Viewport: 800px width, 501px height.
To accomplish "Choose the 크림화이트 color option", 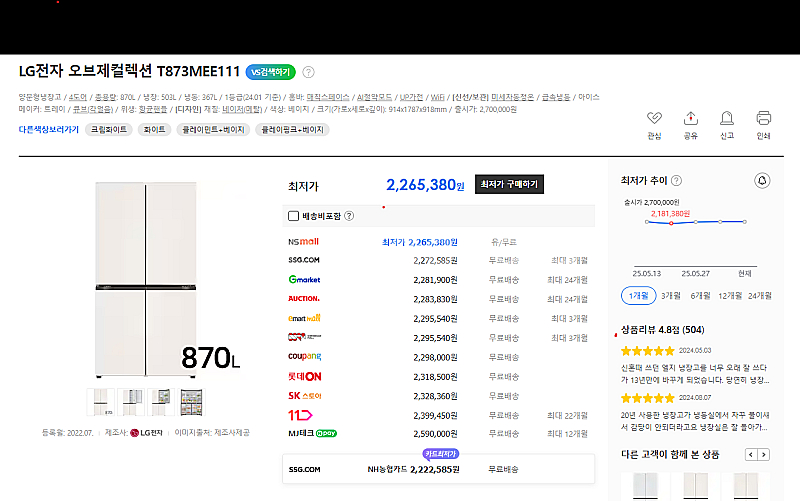I will click(109, 130).
